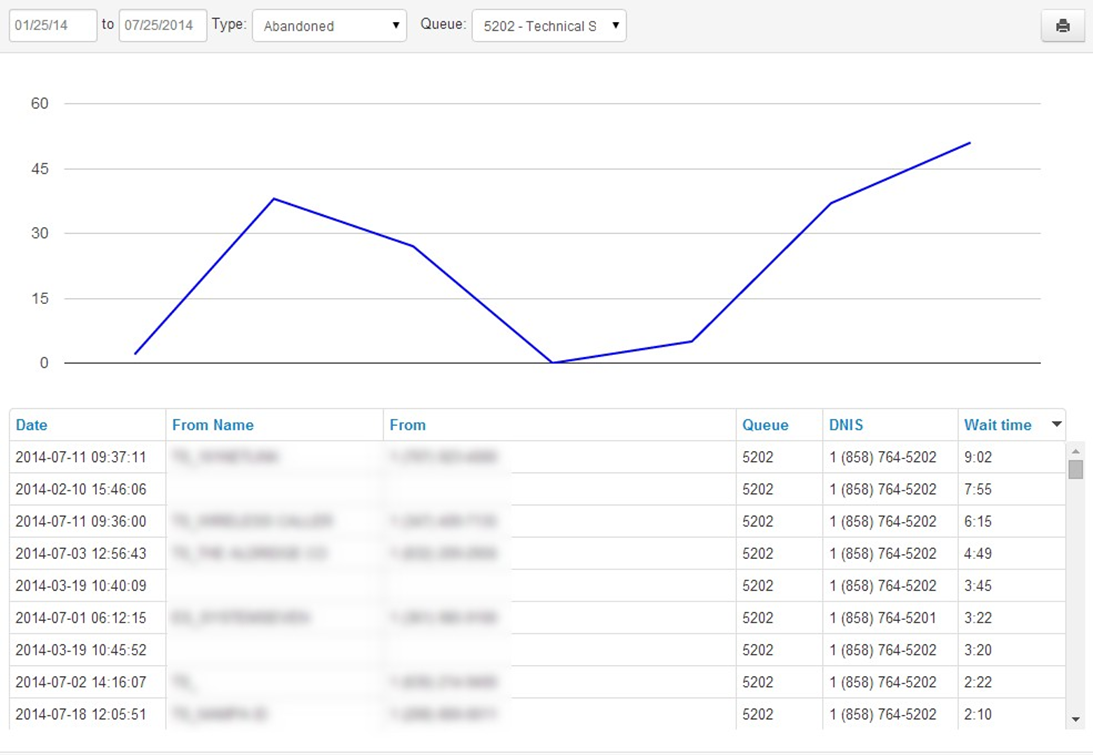
Task: Click the wait time value 9:02
Action: click(977, 457)
